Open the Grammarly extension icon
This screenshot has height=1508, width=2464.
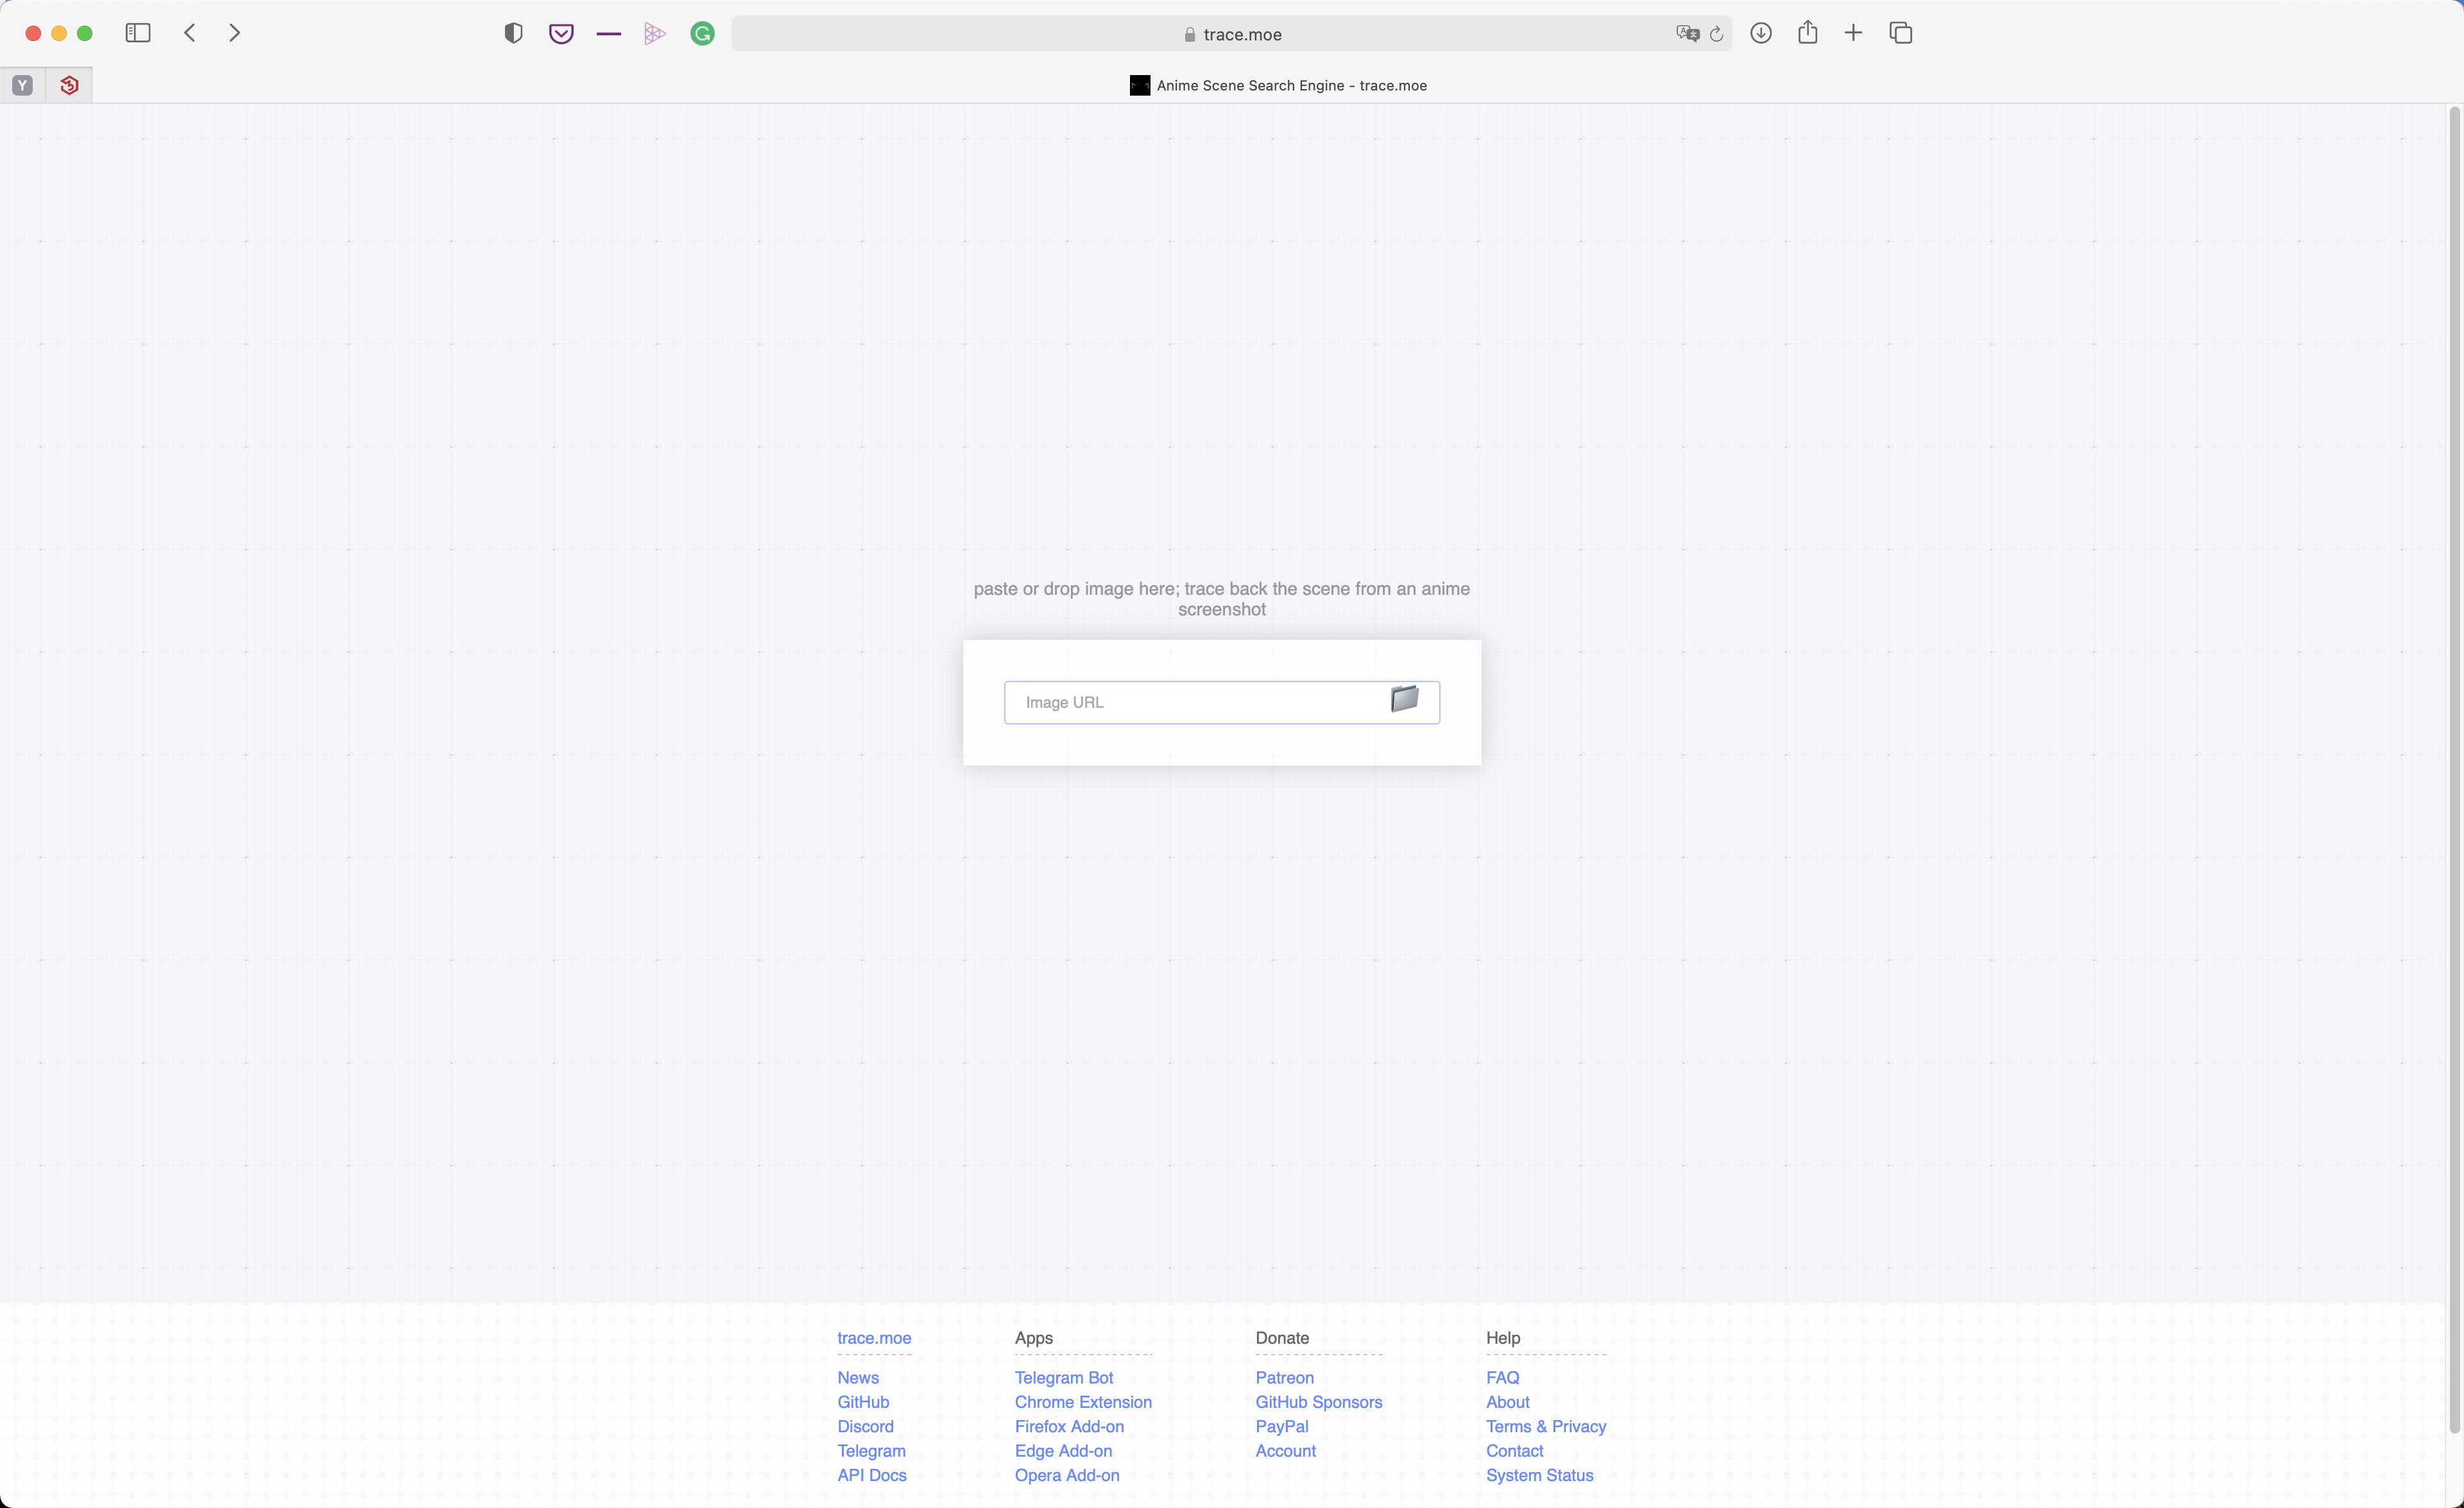[x=702, y=34]
